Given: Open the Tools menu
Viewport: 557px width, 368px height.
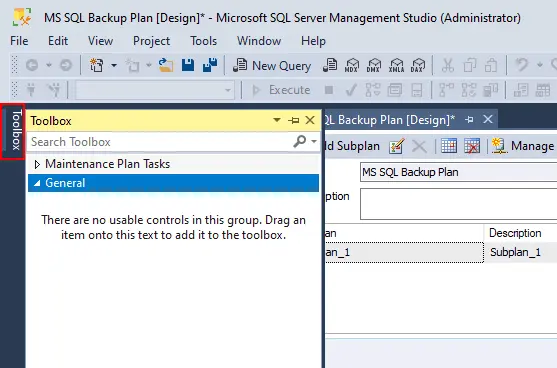Looking at the screenshot, I should [203, 41].
